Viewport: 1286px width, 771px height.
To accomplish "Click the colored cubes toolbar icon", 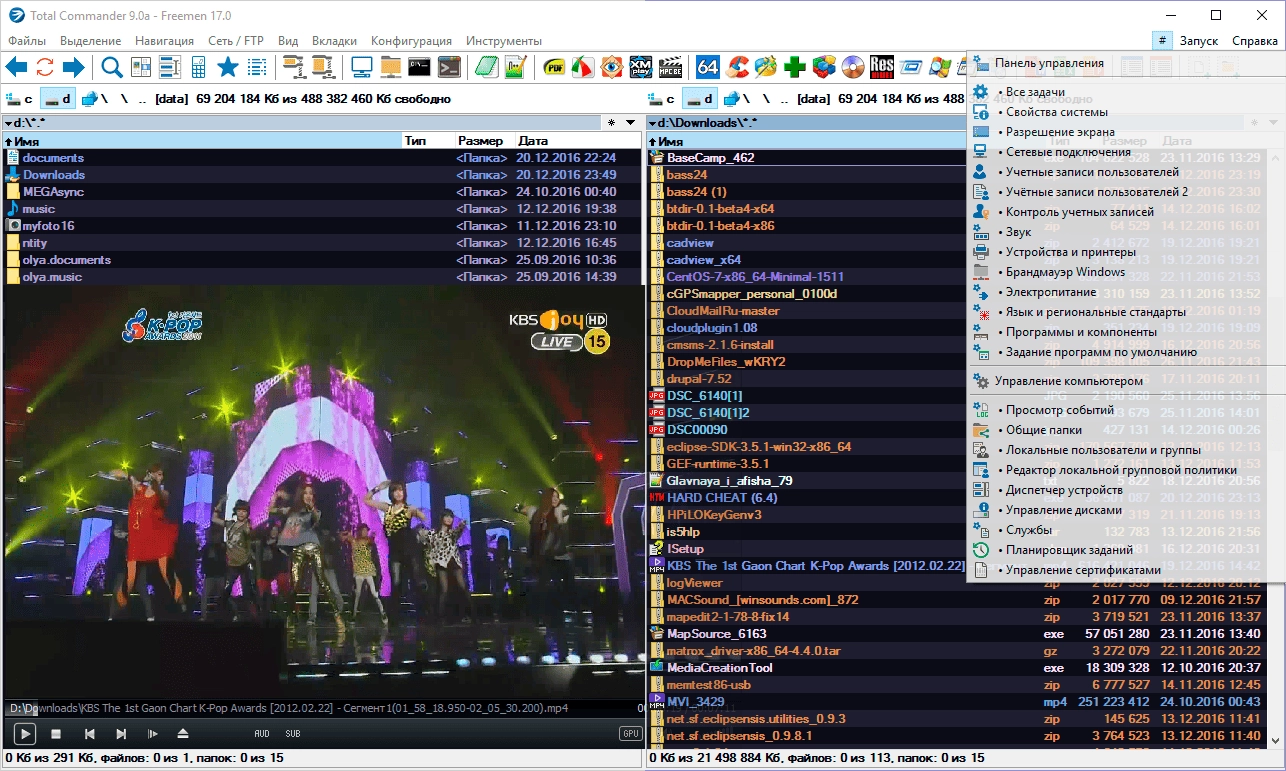I will point(824,68).
